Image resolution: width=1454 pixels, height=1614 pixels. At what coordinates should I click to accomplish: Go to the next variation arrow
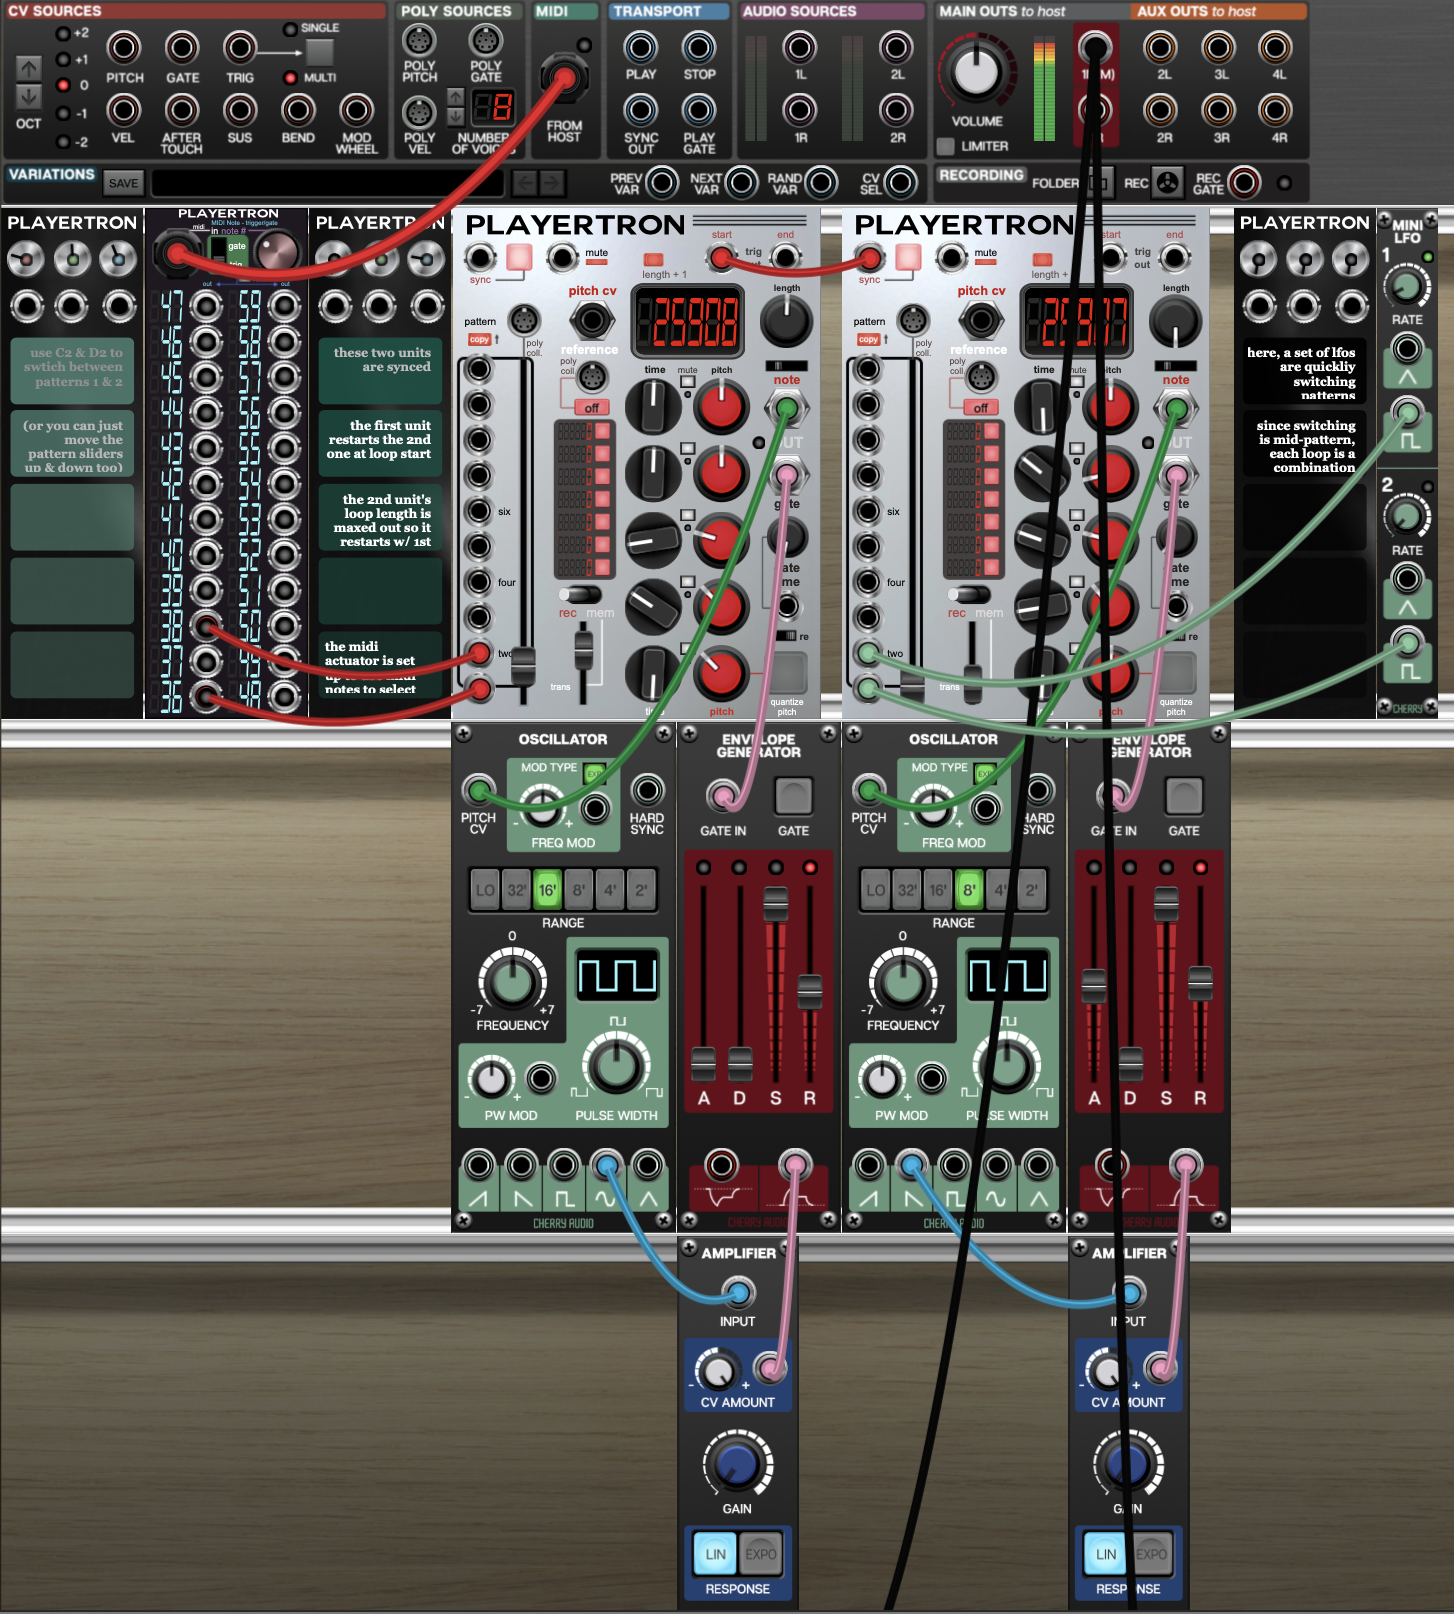pyautogui.click(x=552, y=183)
